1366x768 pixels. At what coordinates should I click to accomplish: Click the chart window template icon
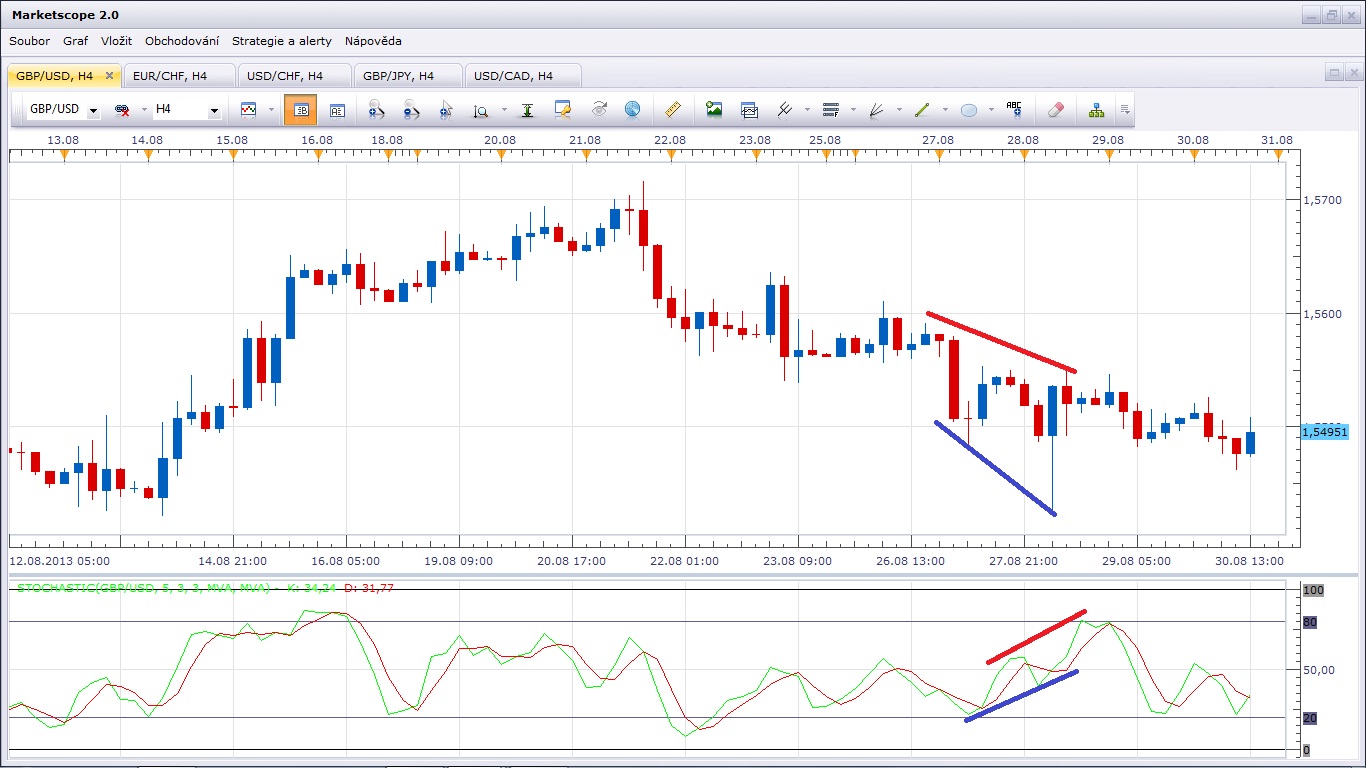coord(749,110)
